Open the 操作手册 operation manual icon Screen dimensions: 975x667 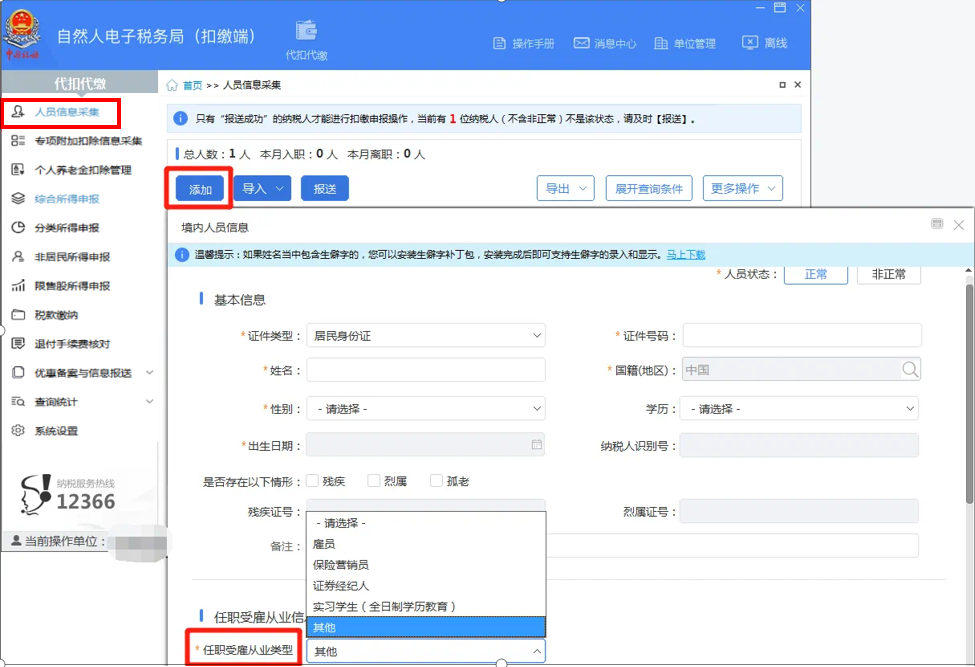(x=499, y=44)
